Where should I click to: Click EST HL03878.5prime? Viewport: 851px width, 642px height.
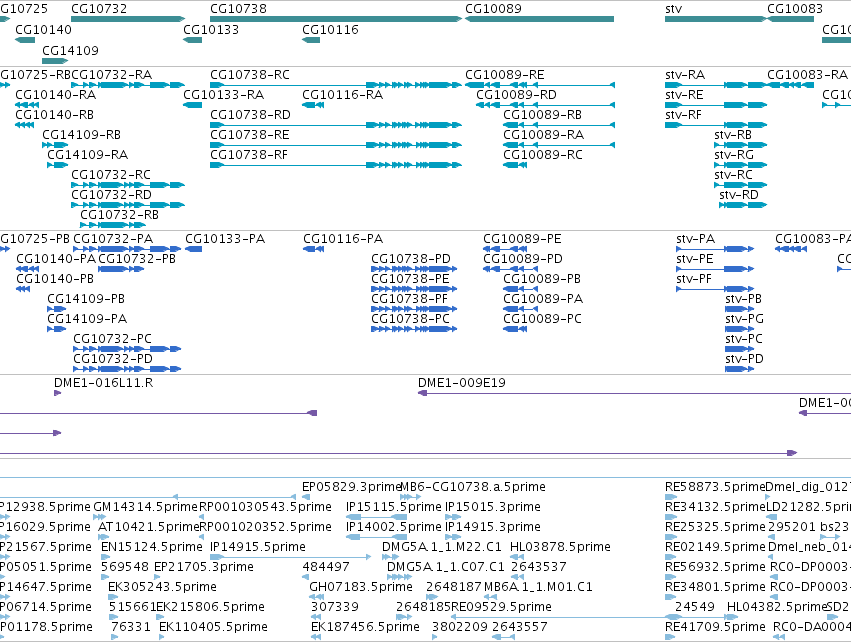[560, 547]
